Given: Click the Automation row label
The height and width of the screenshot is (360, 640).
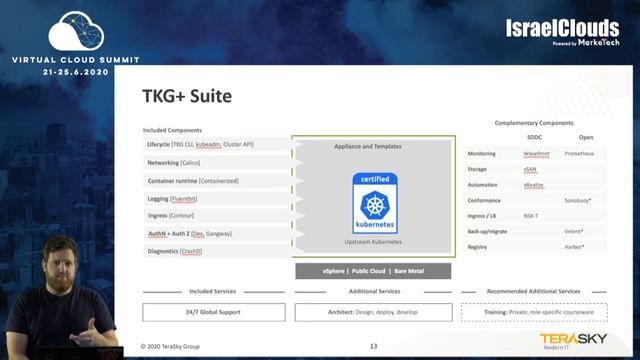Looking at the screenshot, I should (482, 185).
